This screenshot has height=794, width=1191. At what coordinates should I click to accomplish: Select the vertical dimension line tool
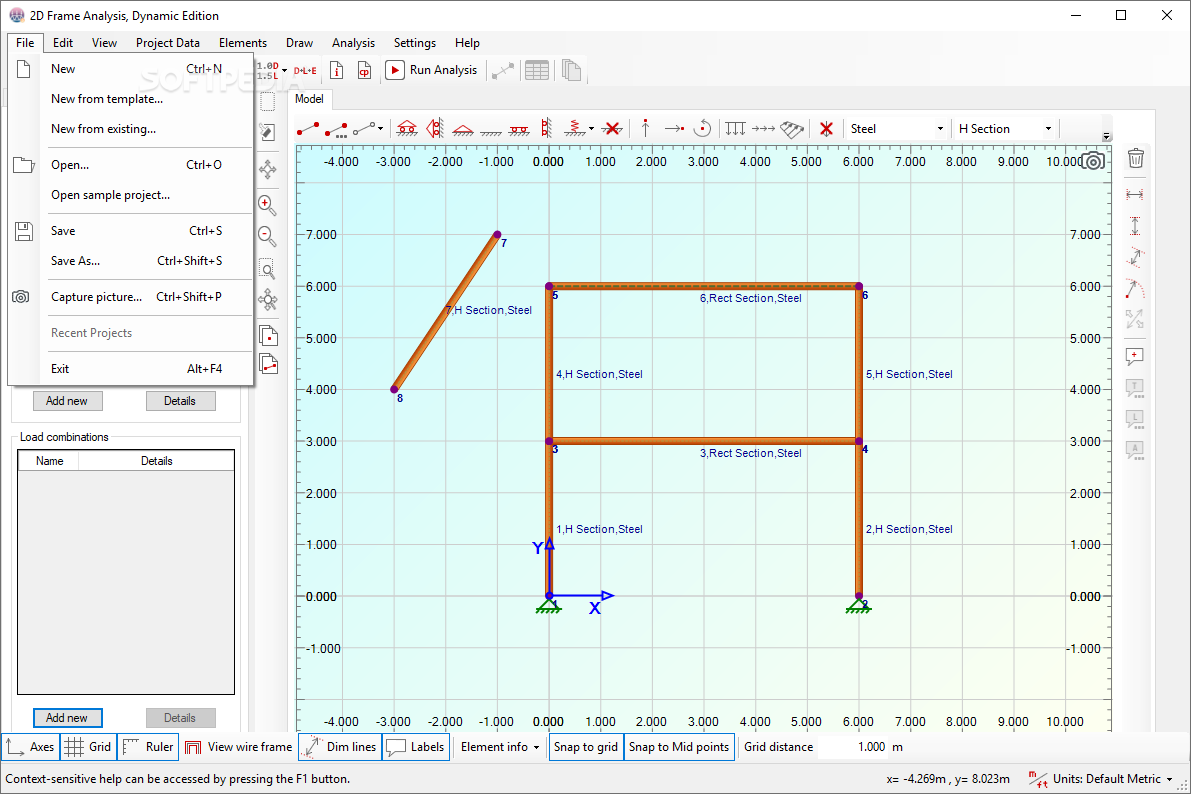pos(1135,226)
